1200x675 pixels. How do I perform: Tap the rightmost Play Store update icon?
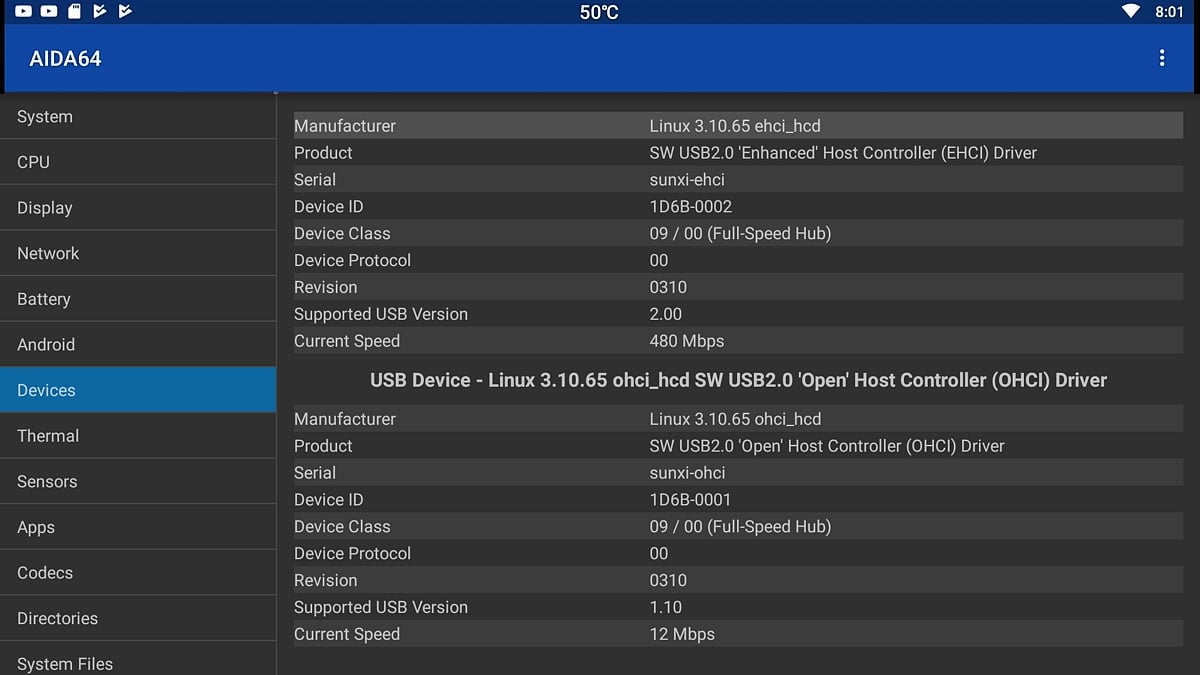point(125,12)
